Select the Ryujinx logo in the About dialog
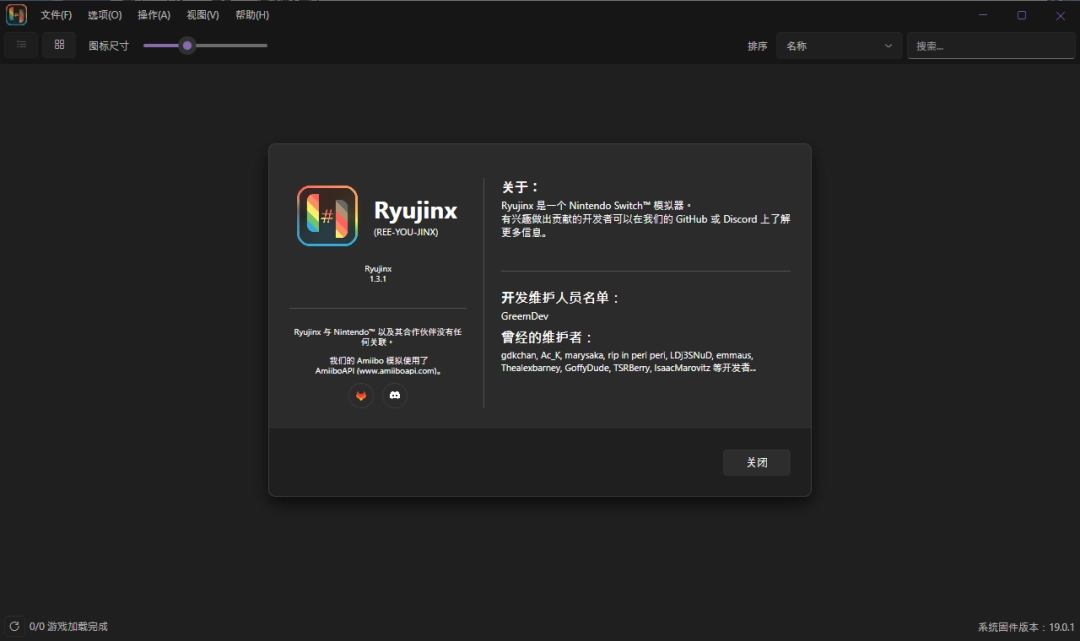Image resolution: width=1080 pixels, height=641 pixels. 327,216
